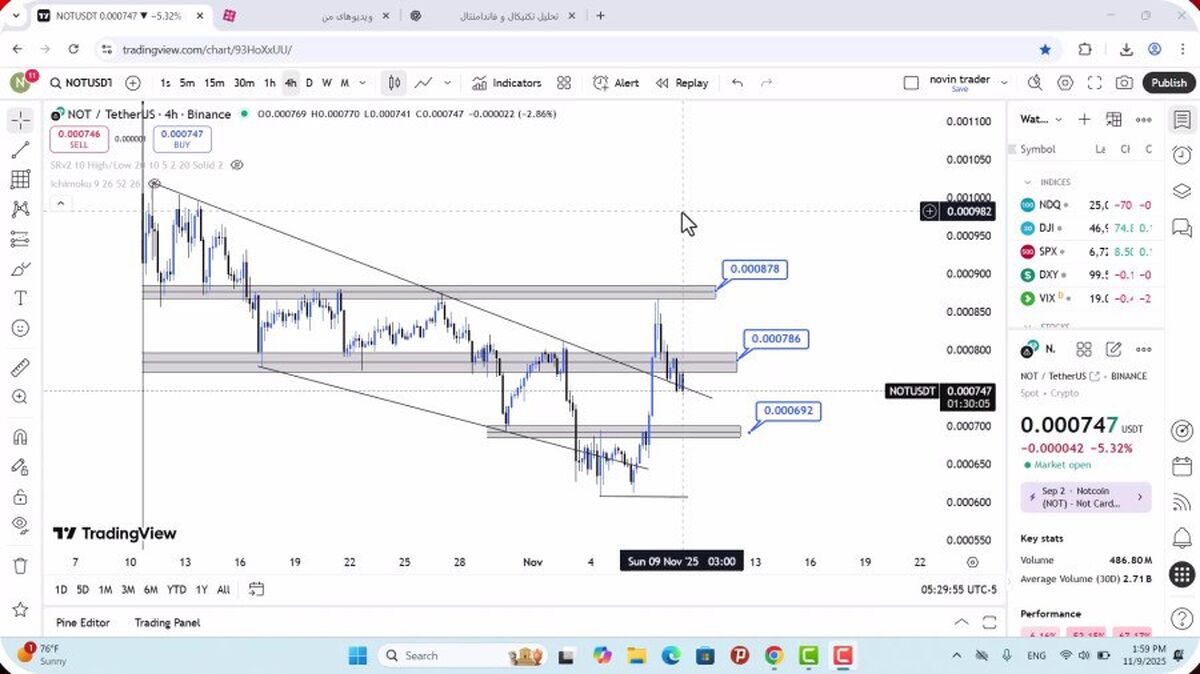This screenshot has height=674, width=1200.
Task: Lock all drawing tools
Action: [x=20, y=496]
